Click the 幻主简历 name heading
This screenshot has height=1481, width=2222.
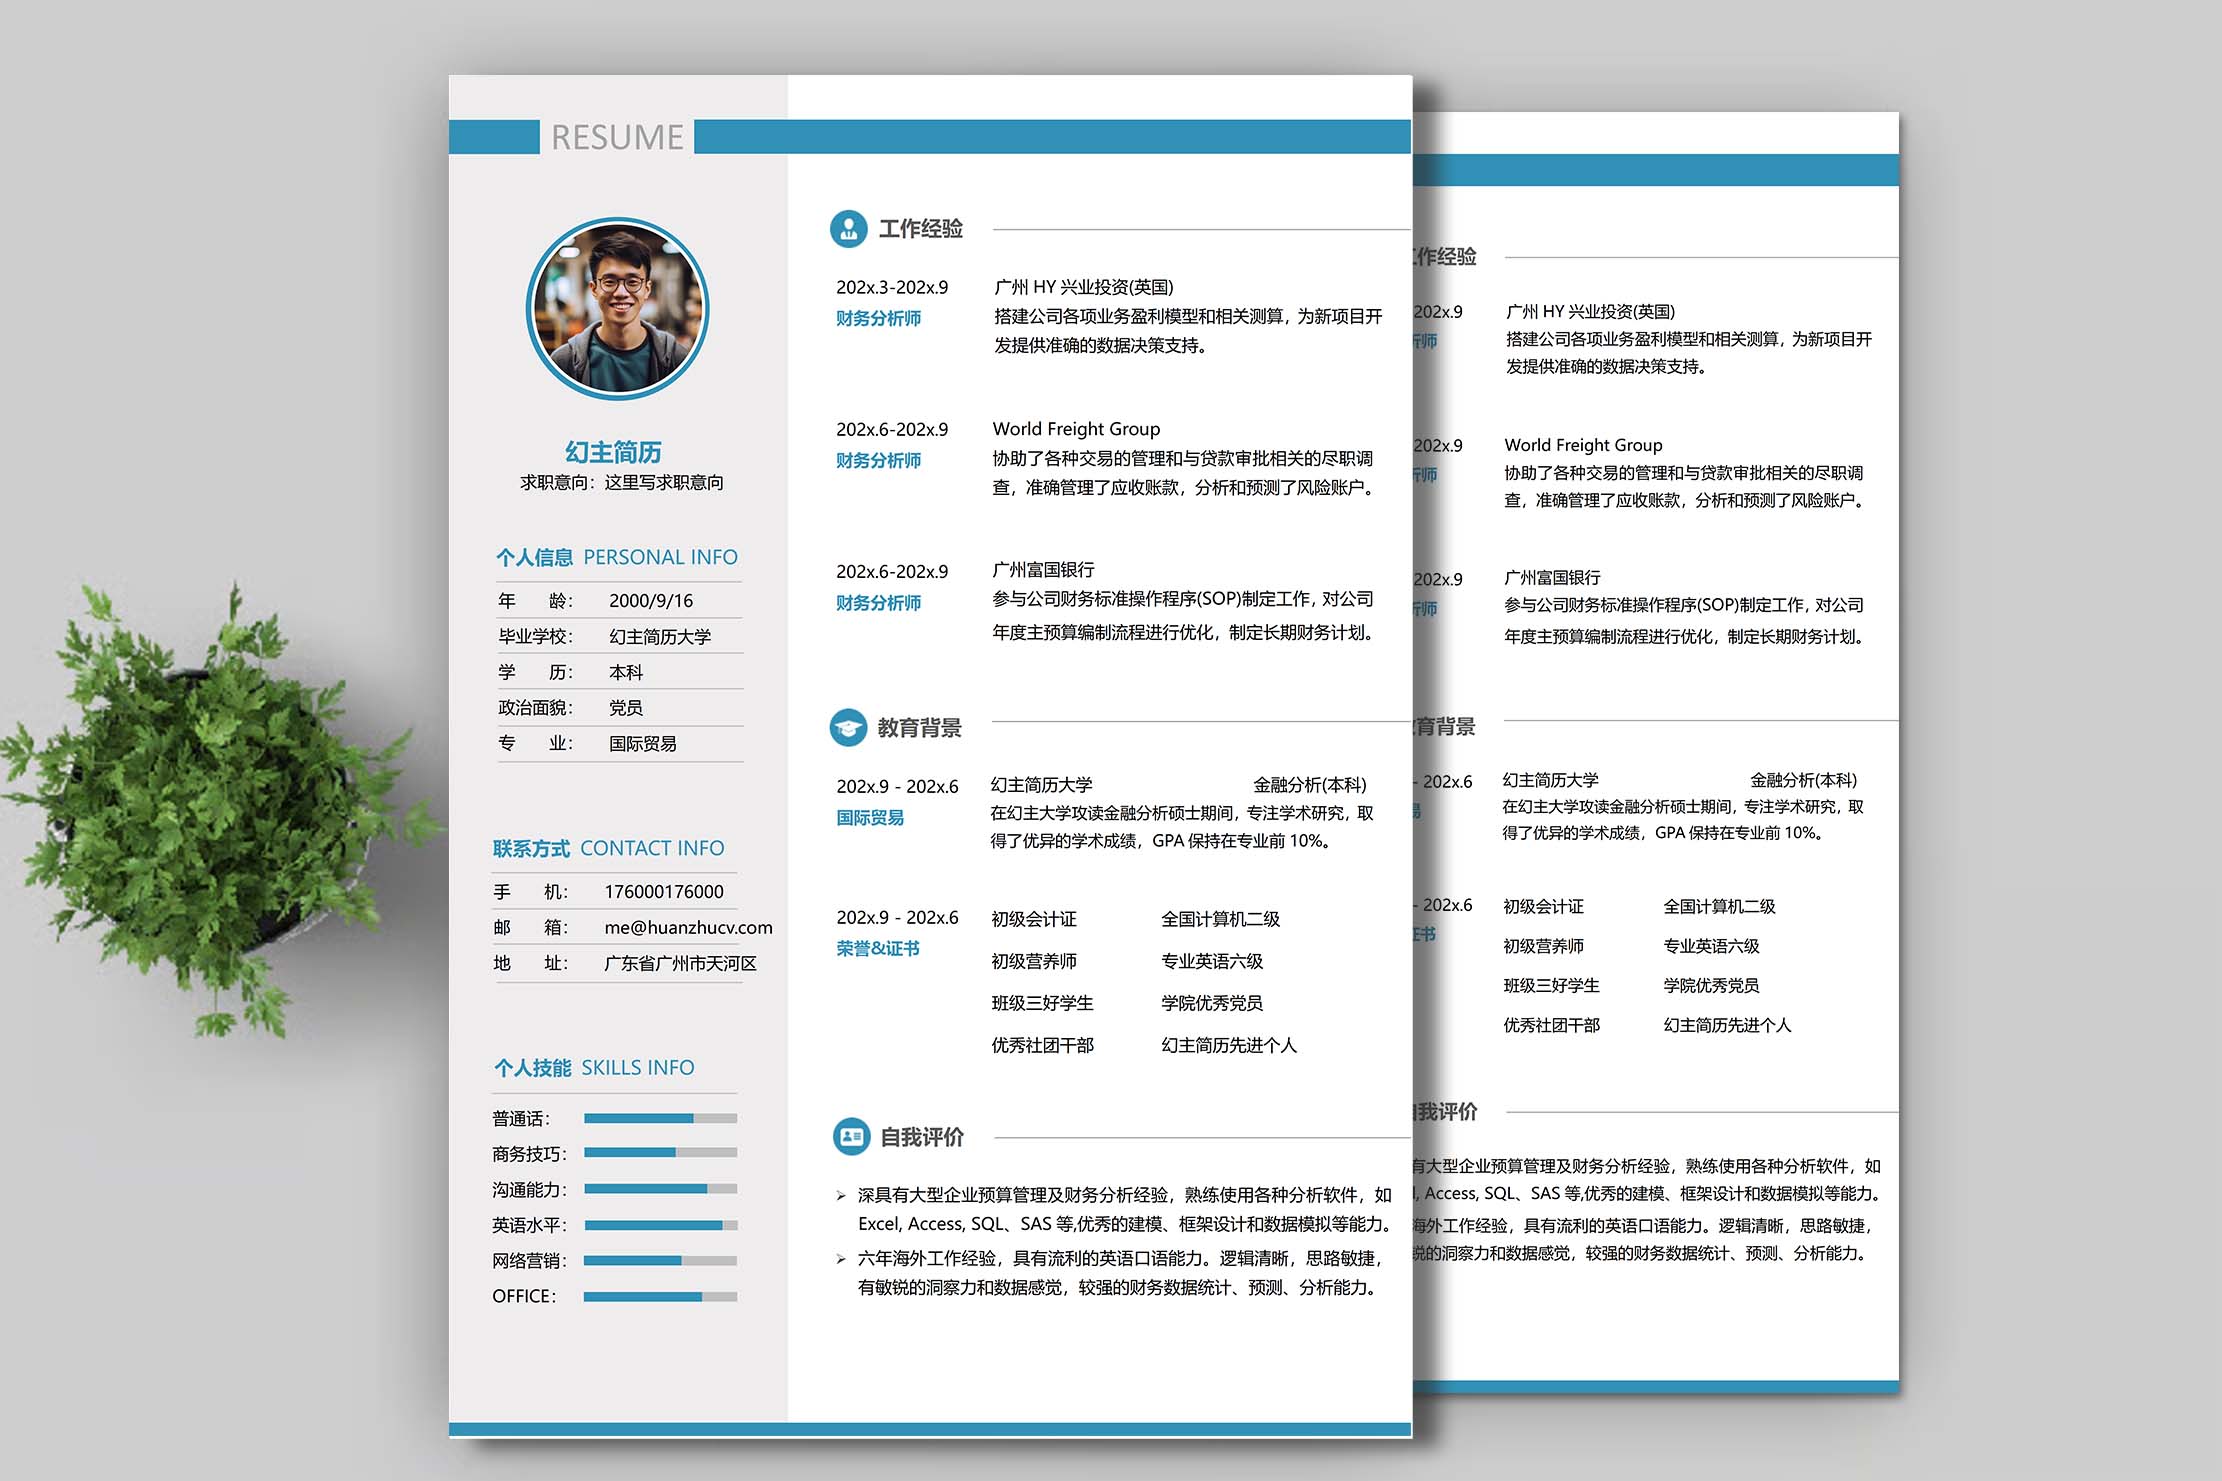point(613,452)
